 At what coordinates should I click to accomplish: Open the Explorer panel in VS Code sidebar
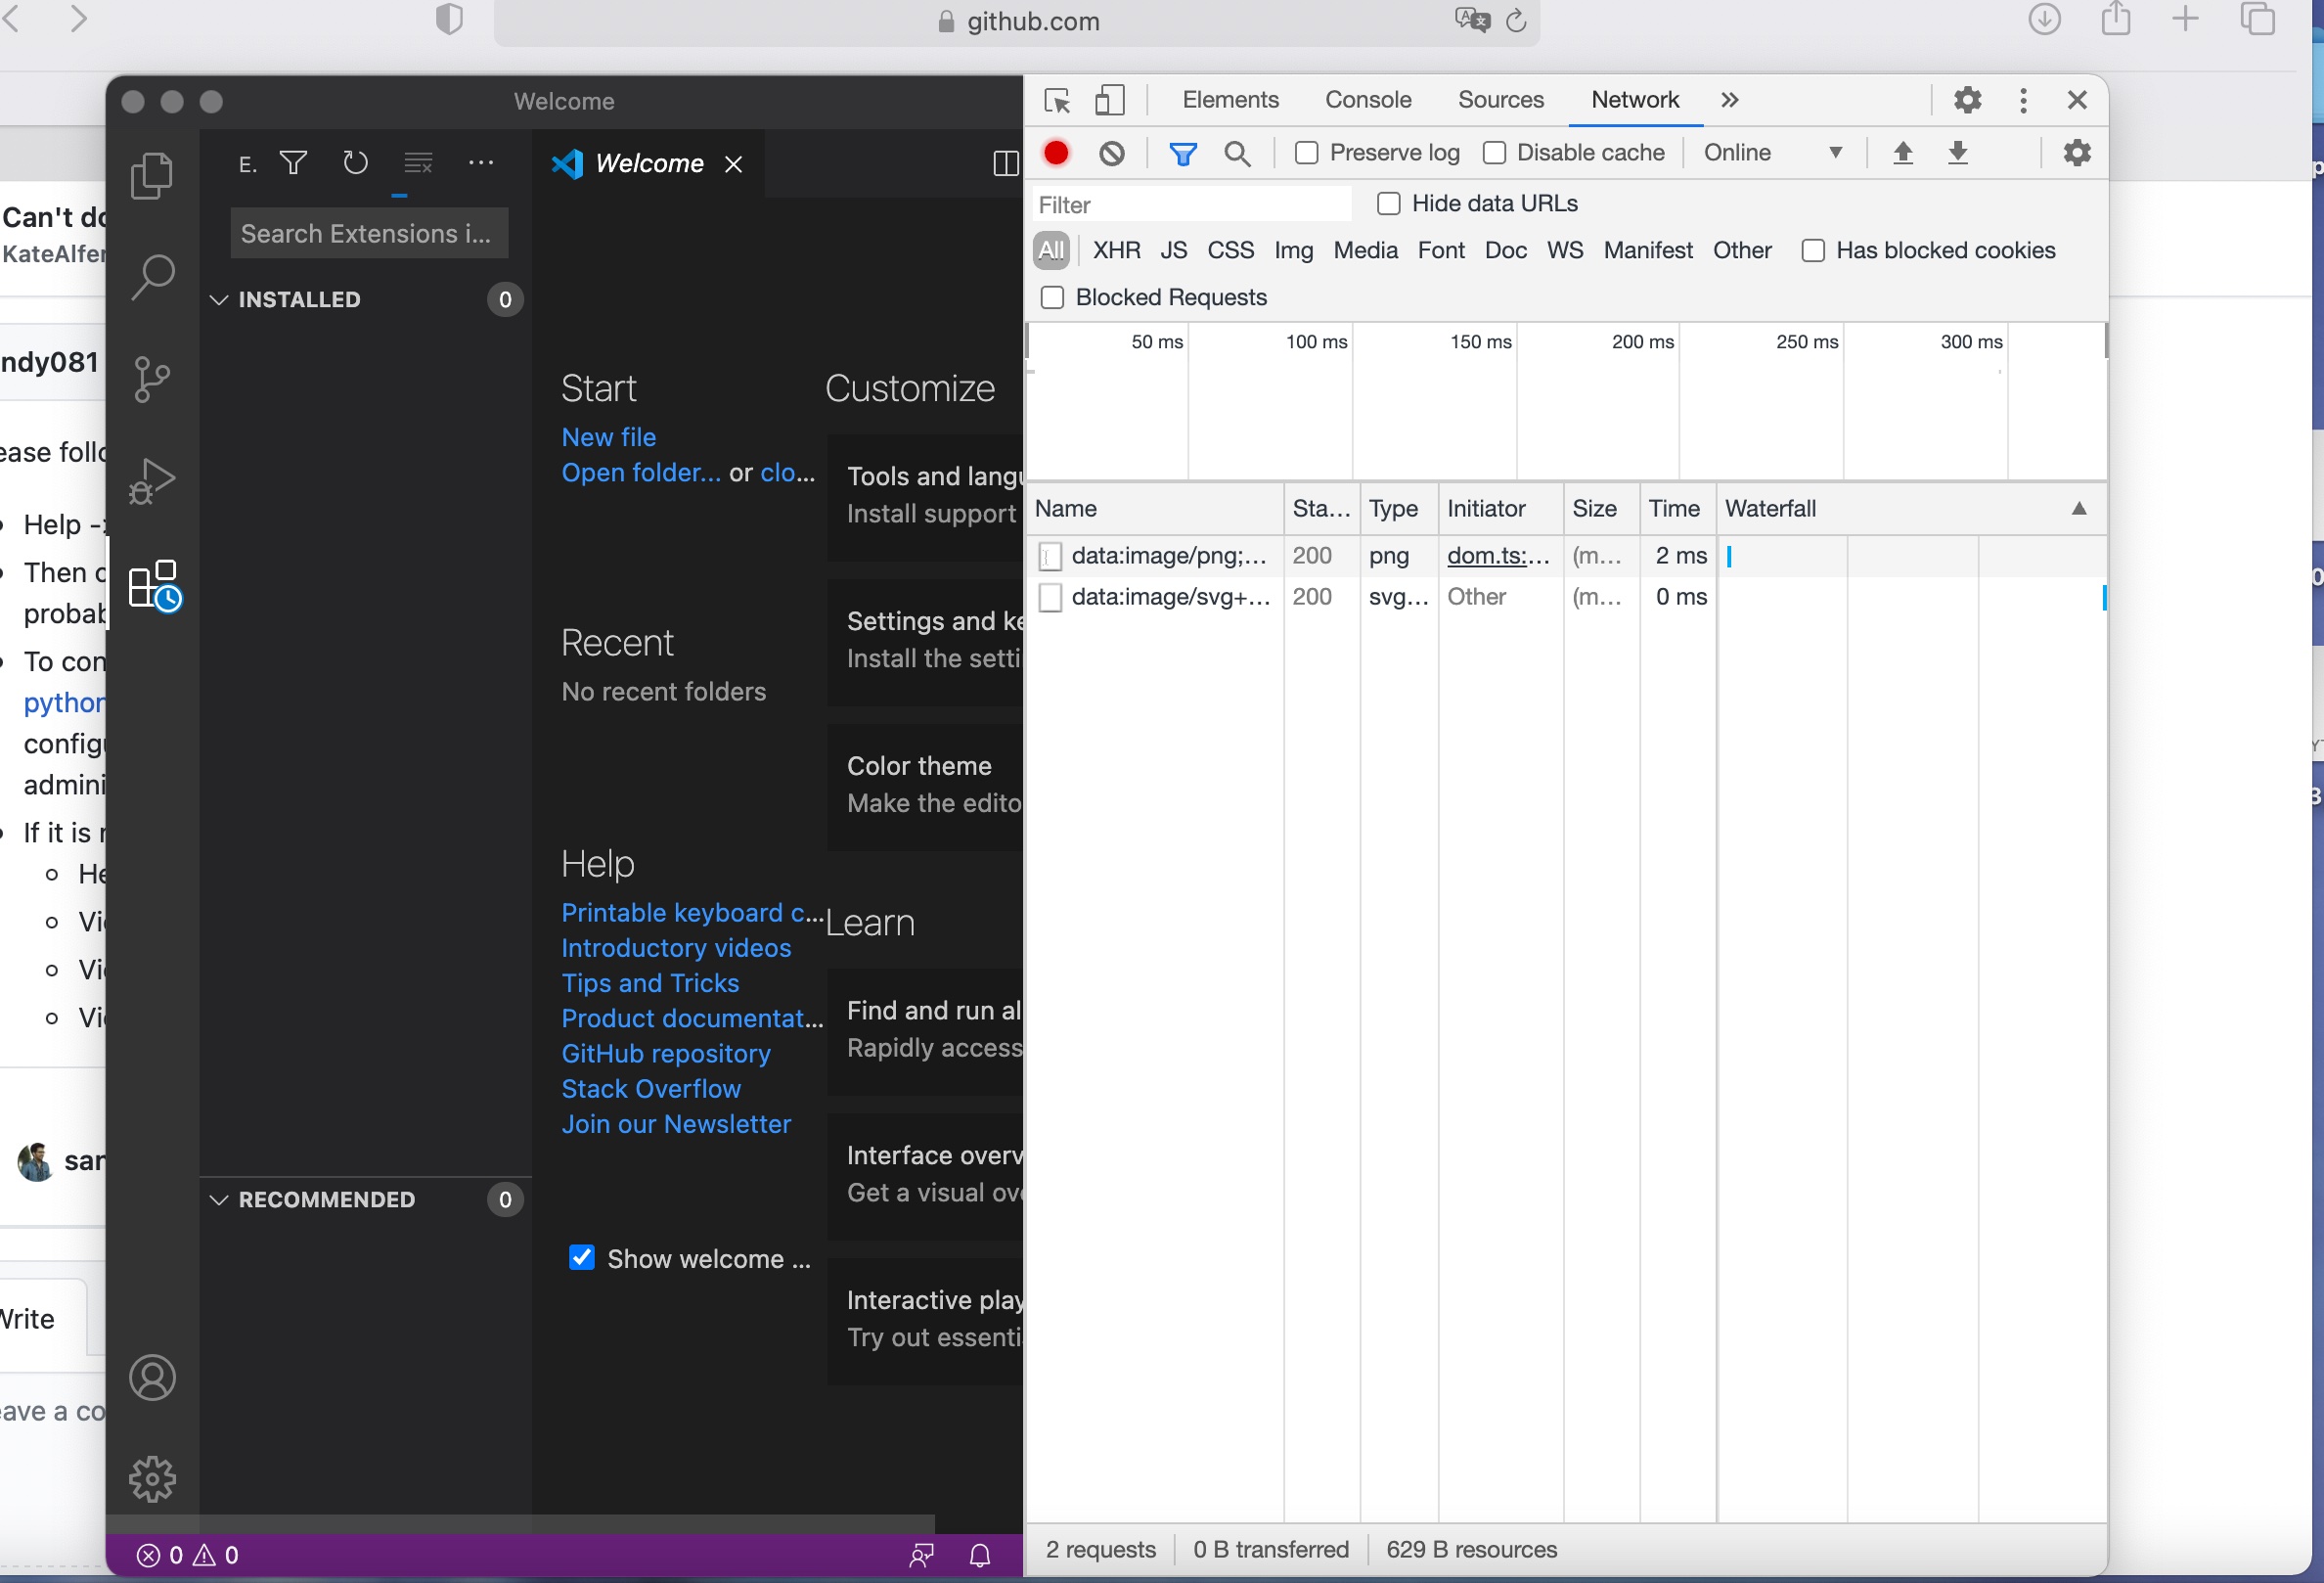click(152, 175)
